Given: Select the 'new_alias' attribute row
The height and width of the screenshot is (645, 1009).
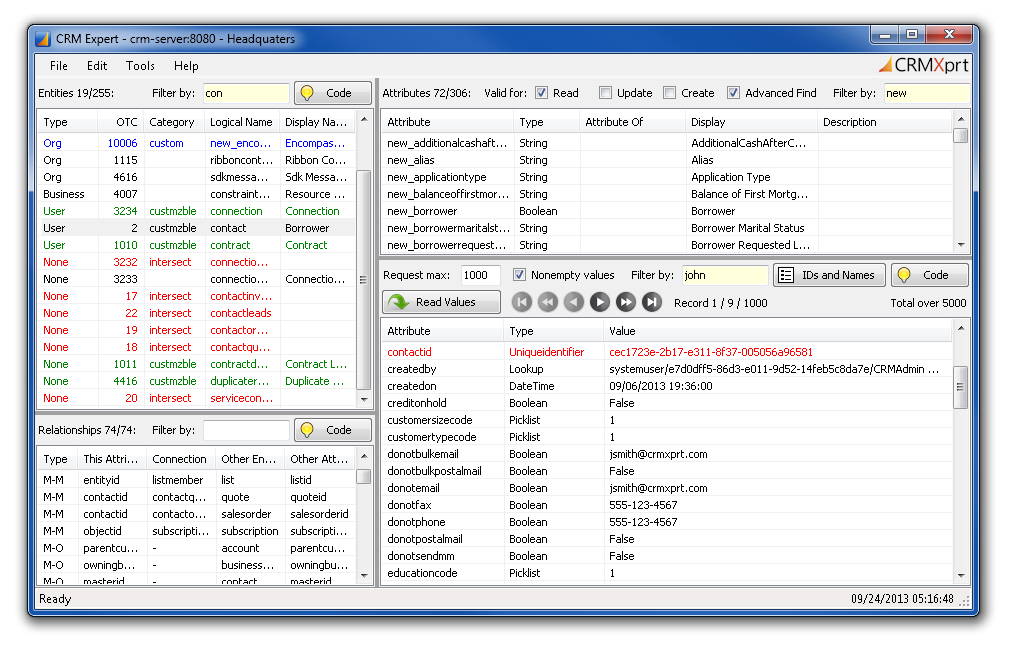Looking at the screenshot, I should pos(667,160).
